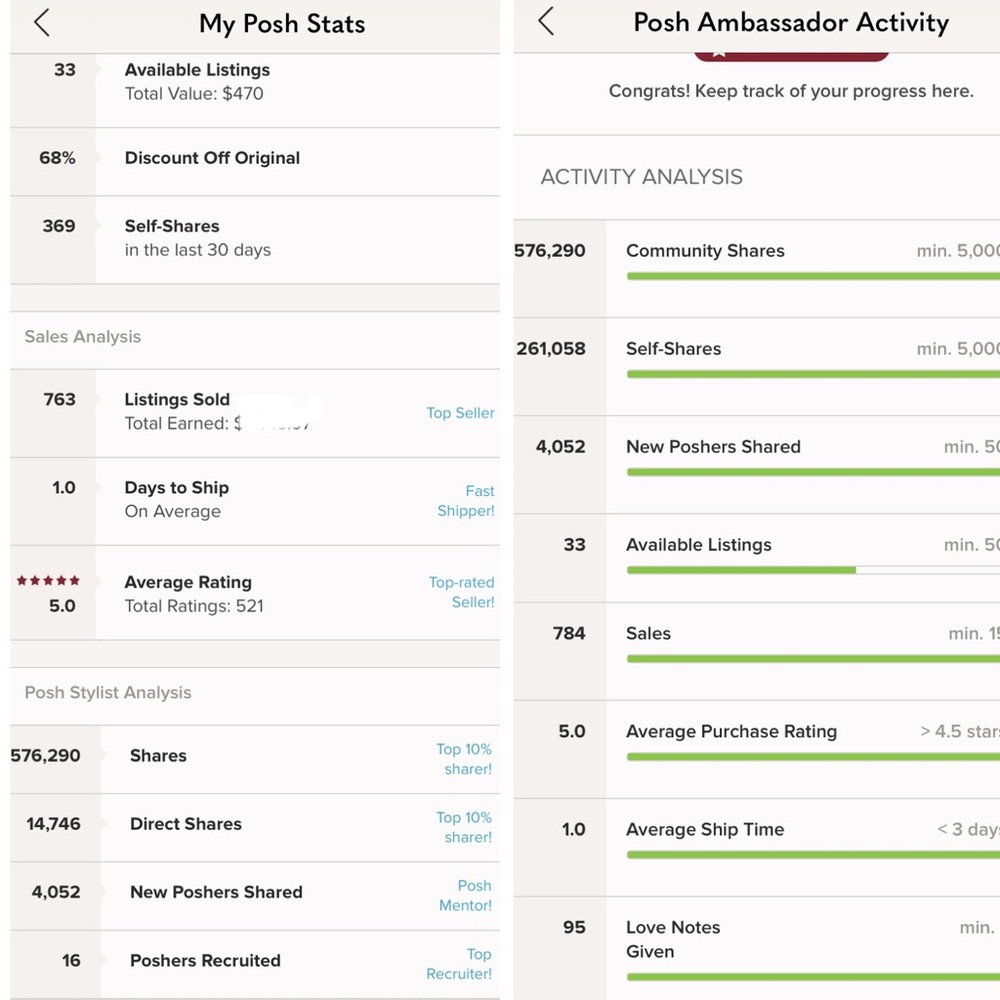Open the Days to Ship row
This screenshot has height=1000, width=1000.
255,501
